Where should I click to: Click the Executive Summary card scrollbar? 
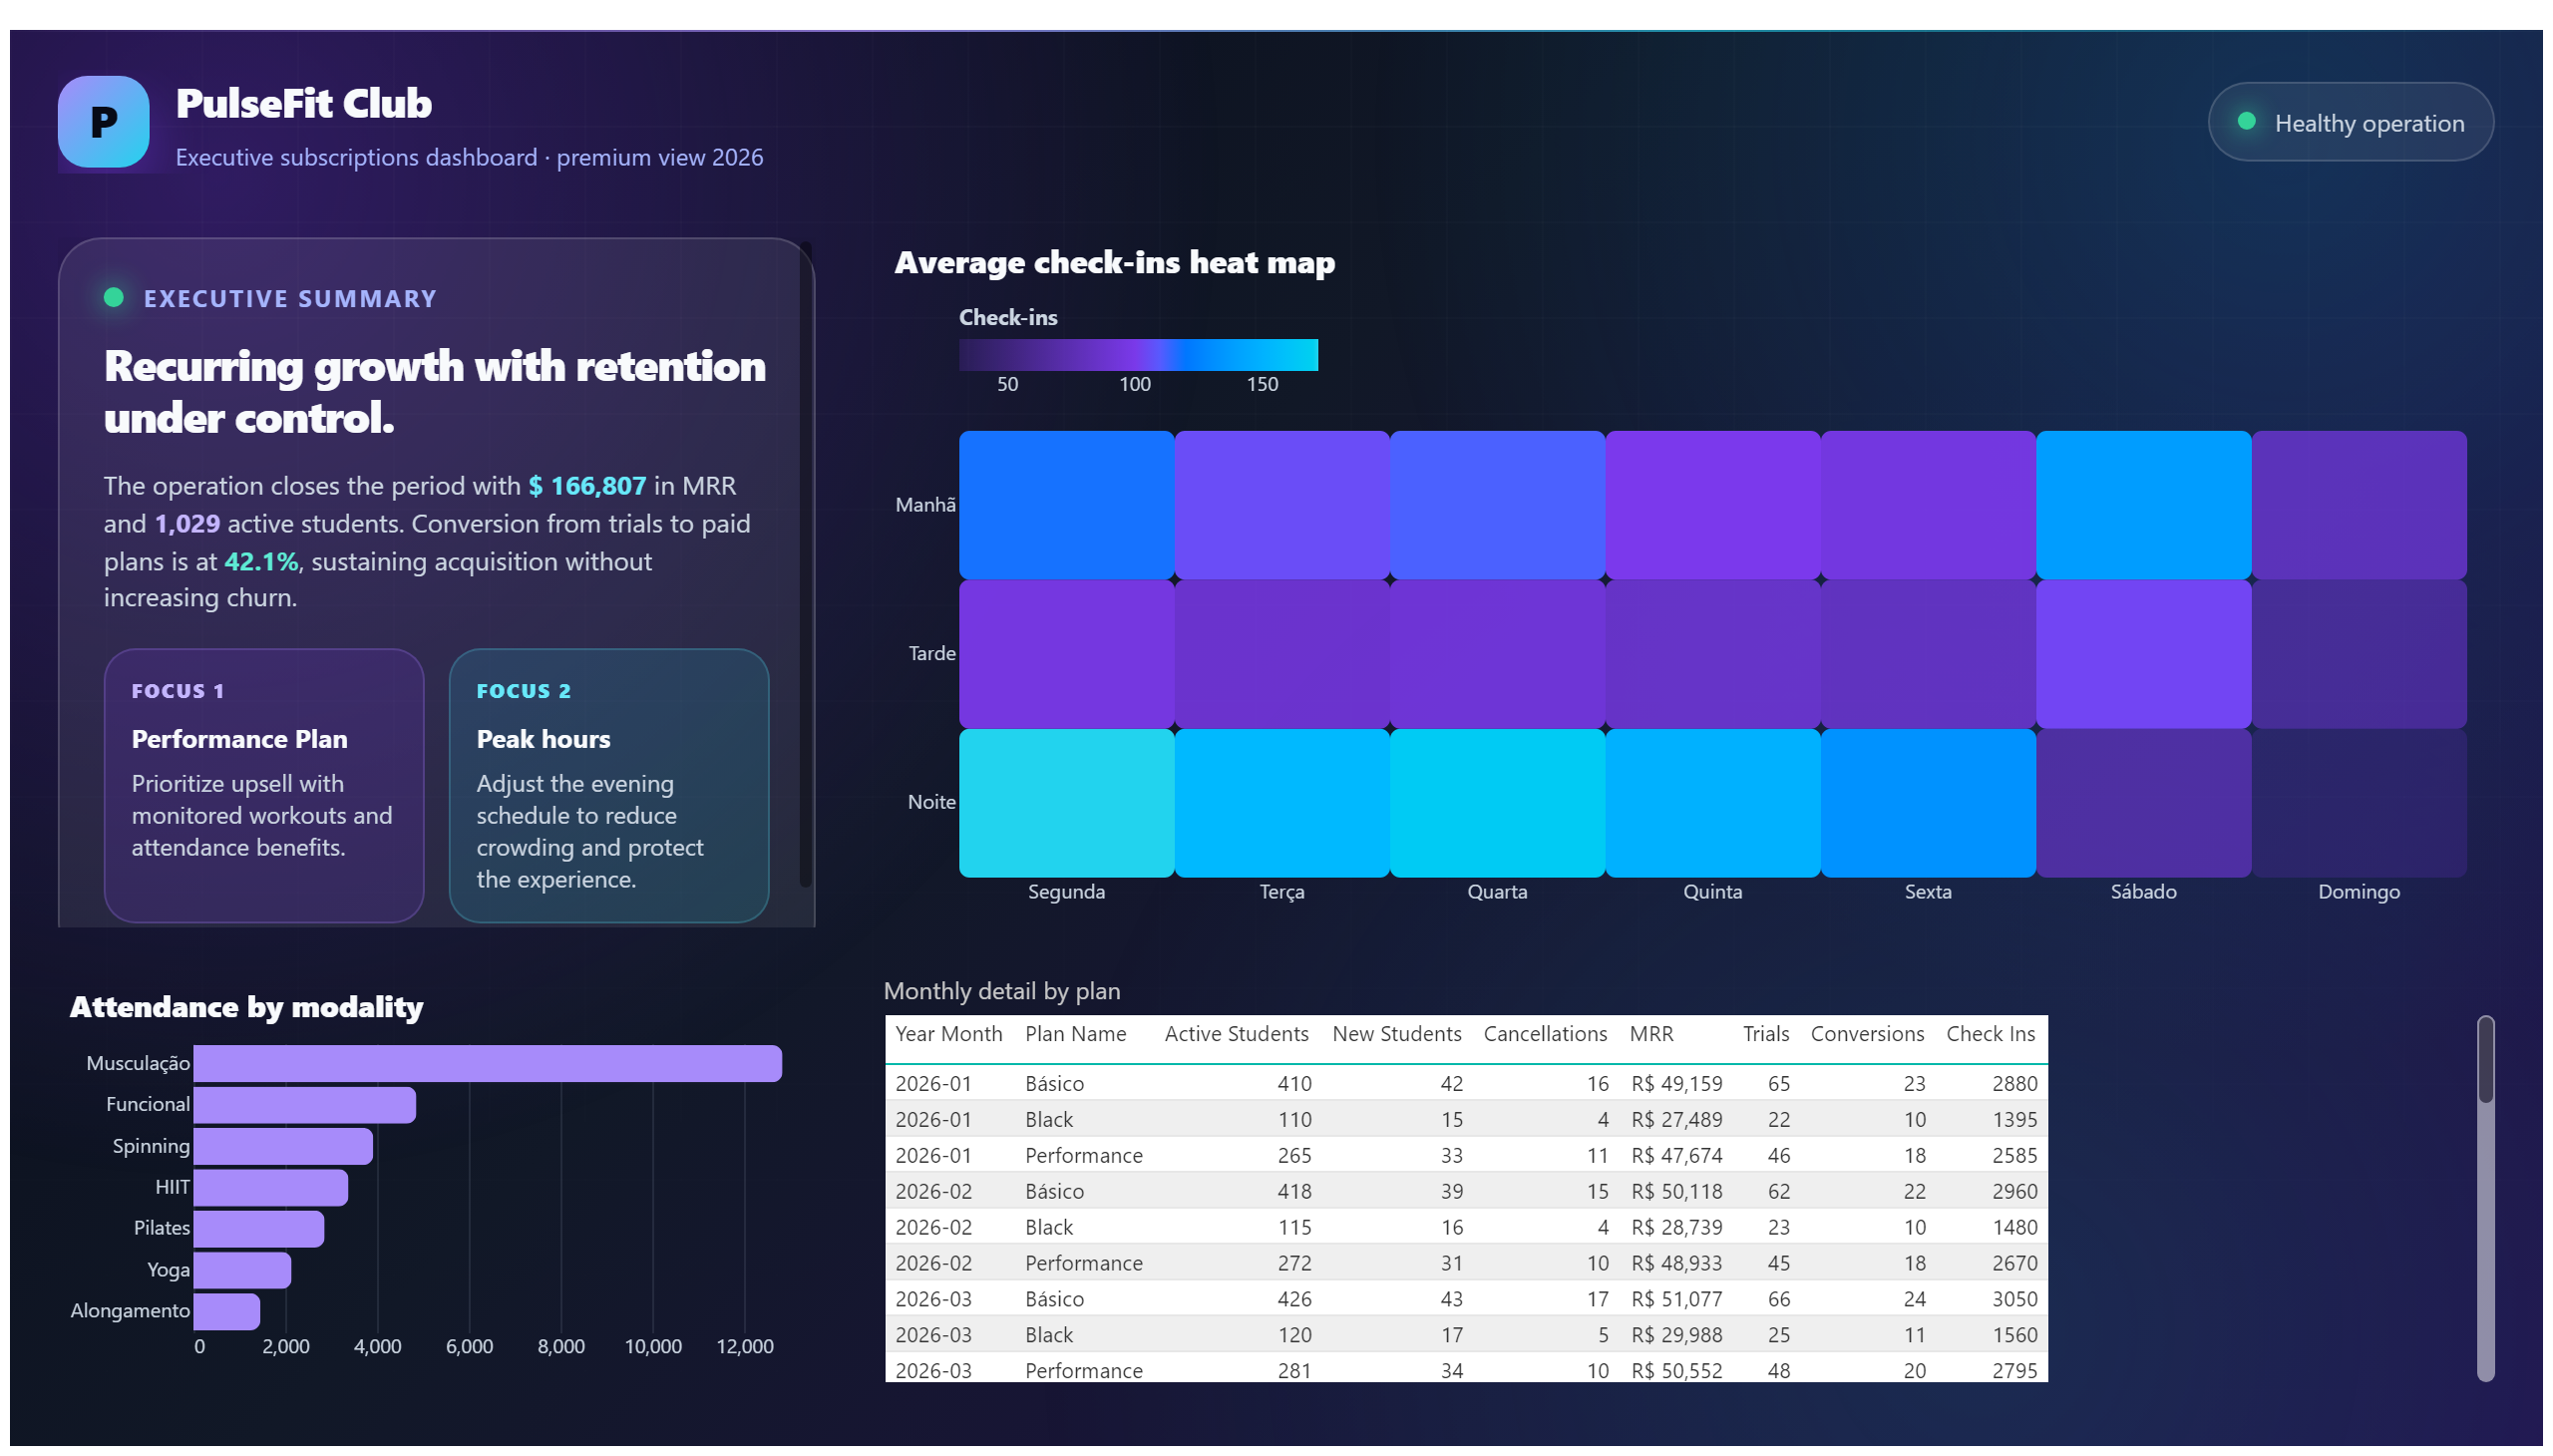[805, 564]
